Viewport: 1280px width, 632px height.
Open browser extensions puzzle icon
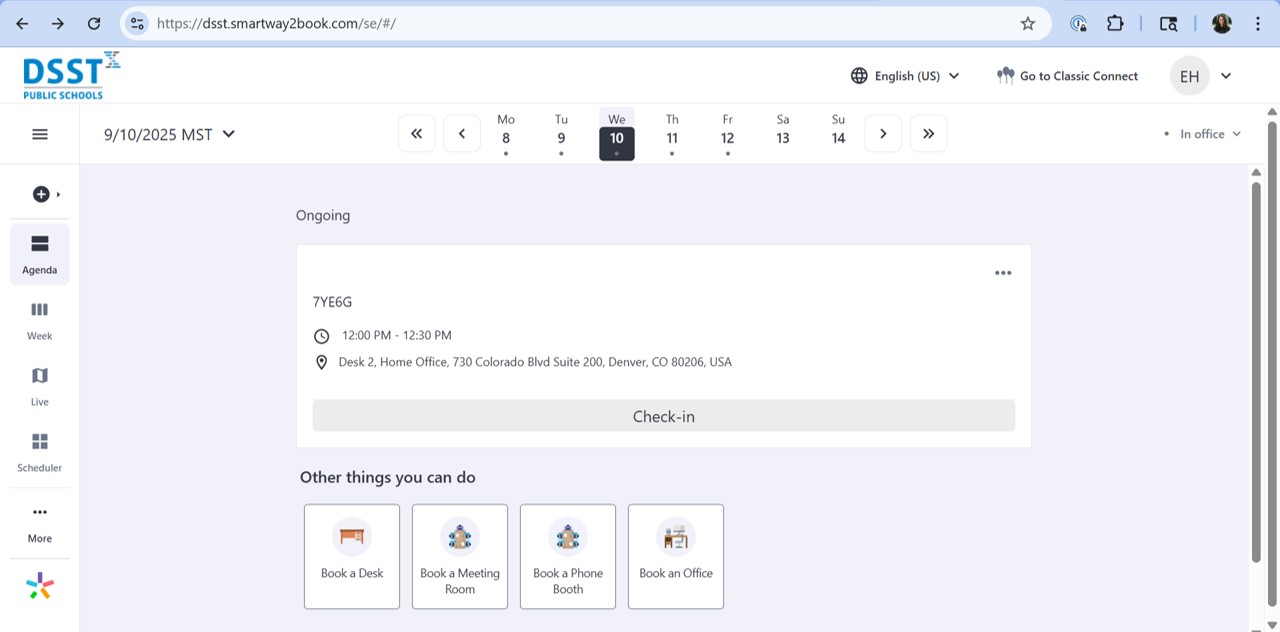click(x=1115, y=23)
